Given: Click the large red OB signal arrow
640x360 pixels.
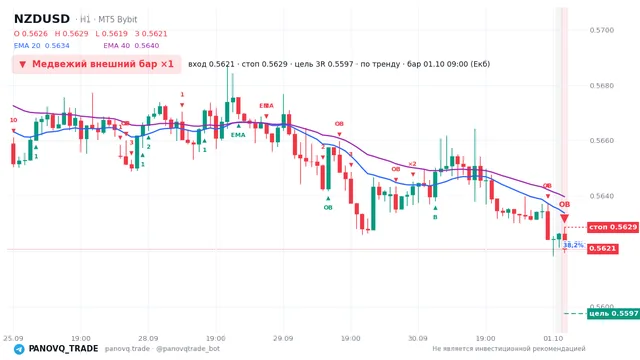Looking at the screenshot, I should pos(564,219).
